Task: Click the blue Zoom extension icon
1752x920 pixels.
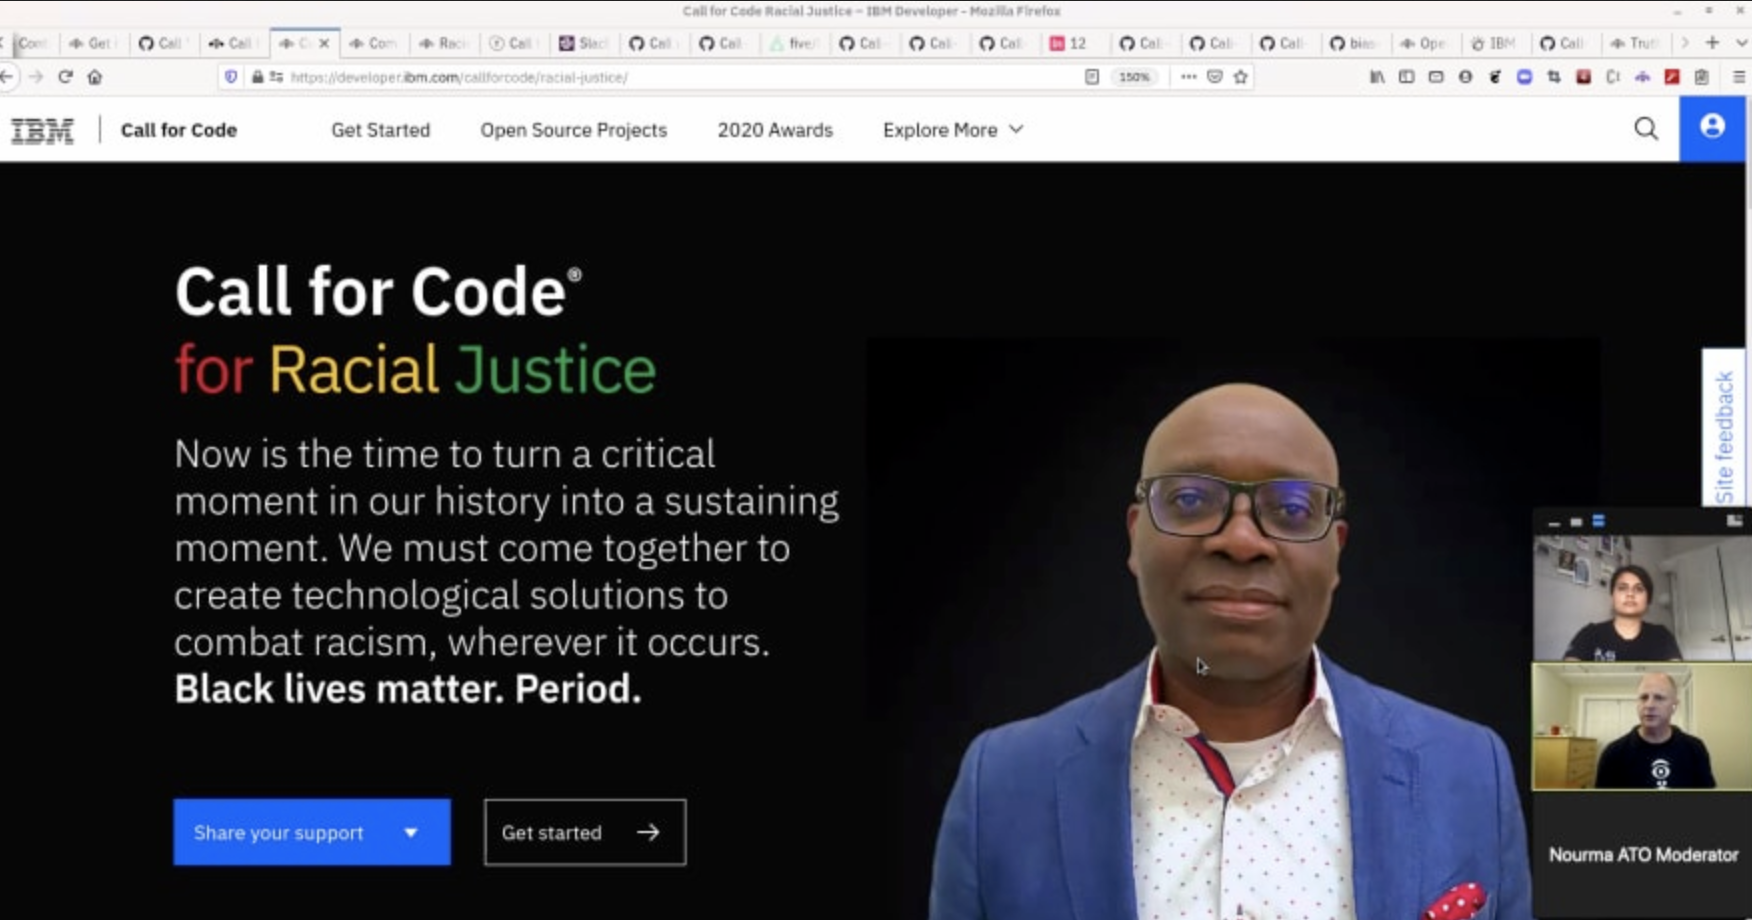Action: 1524,77
